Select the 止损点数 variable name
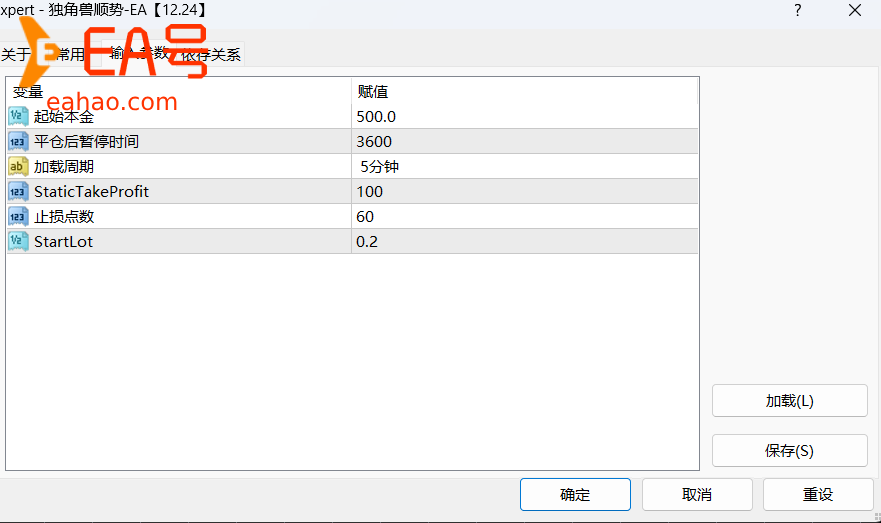Image resolution: width=881 pixels, height=523 pixels. (x=63, y=216)
